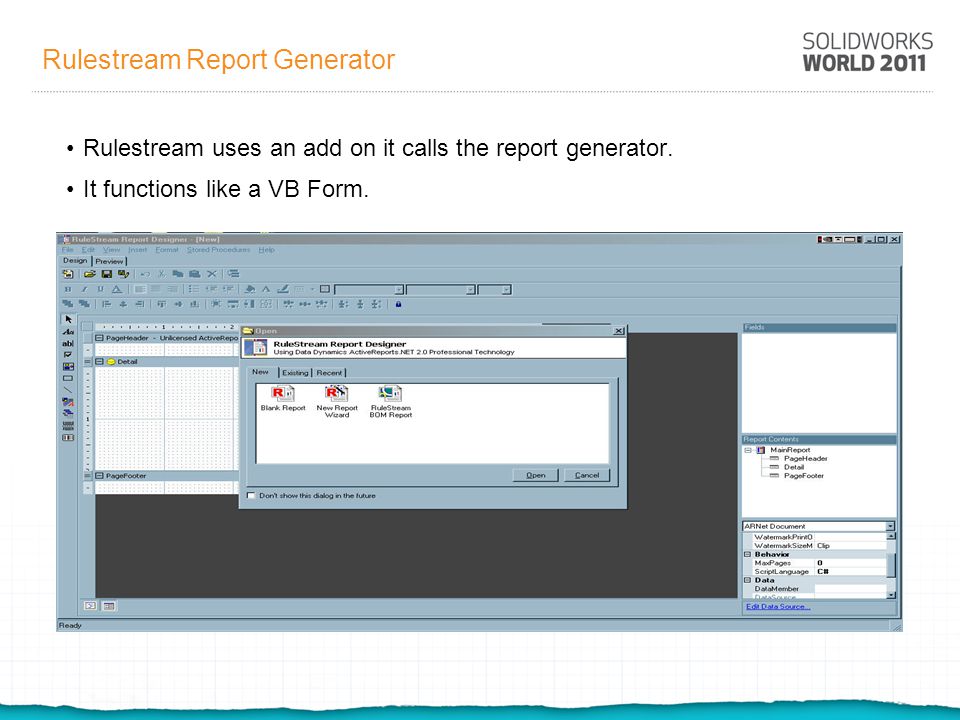Viewport: 960px width, 720px height.
Task: Toggle Bold formatting in toolbar
Action: coord(68,289)
